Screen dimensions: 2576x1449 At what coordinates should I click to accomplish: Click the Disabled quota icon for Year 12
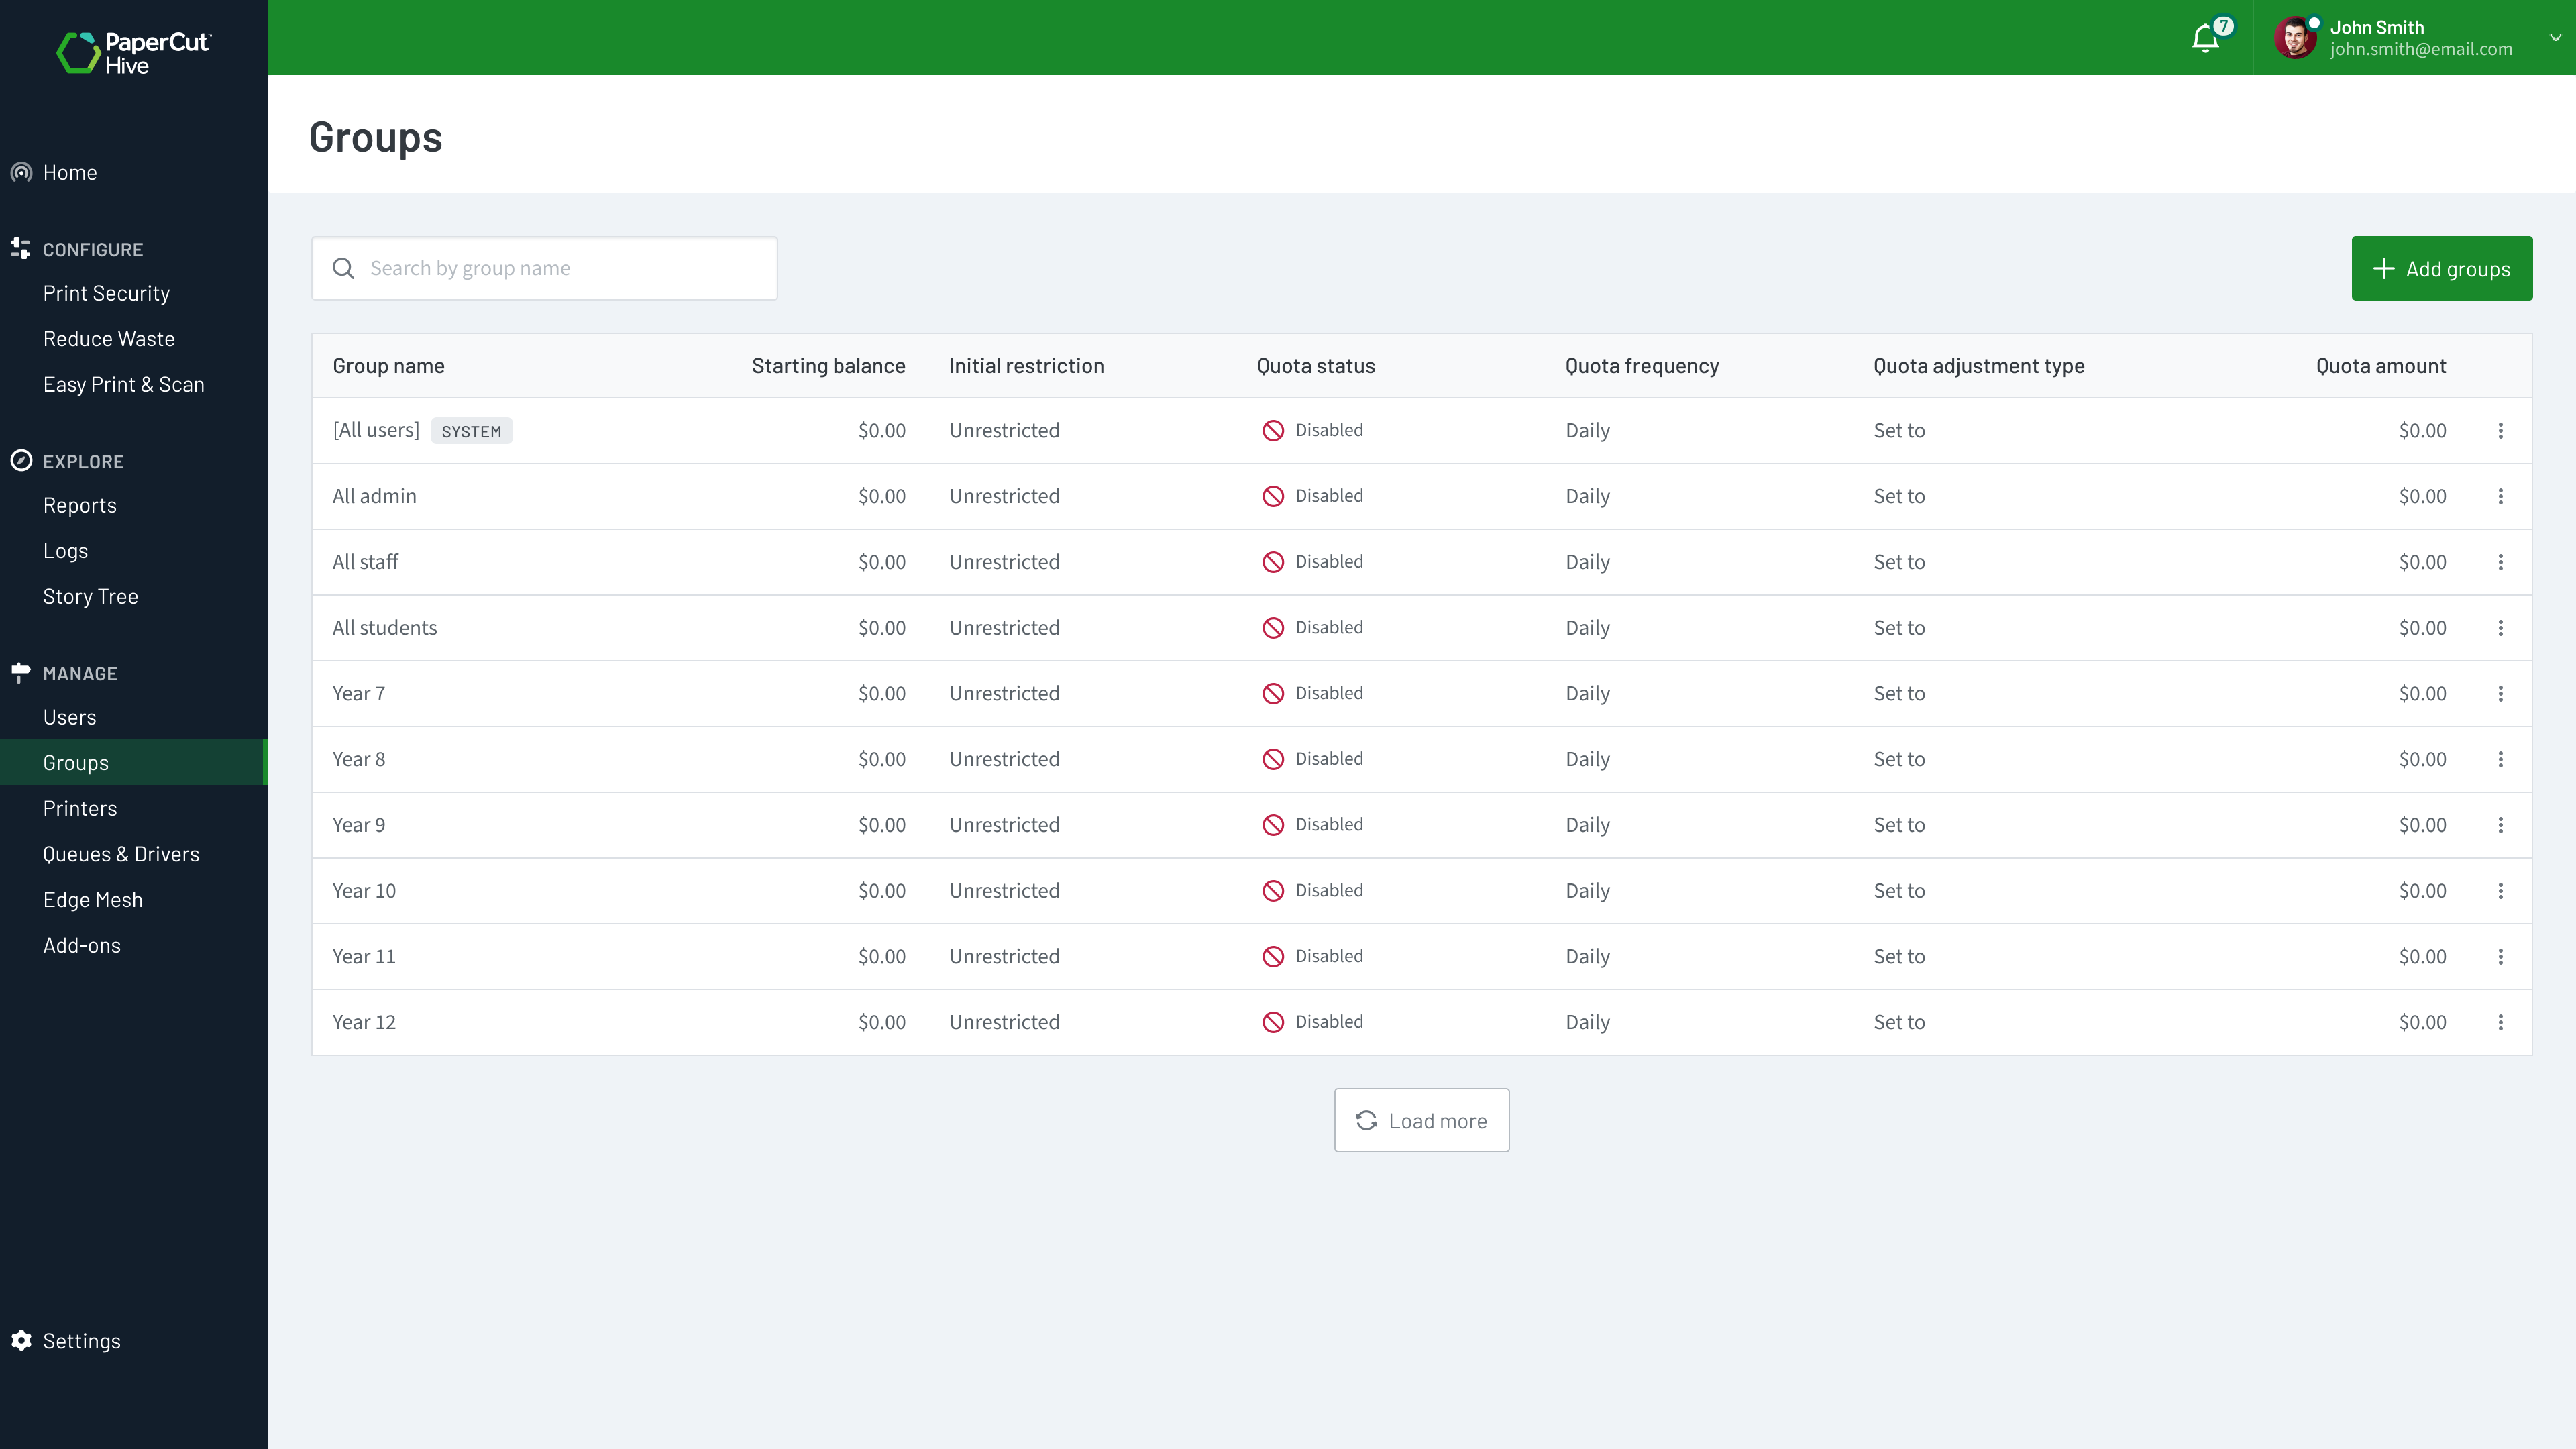pyautogui.click(x=1273, y=1022)
